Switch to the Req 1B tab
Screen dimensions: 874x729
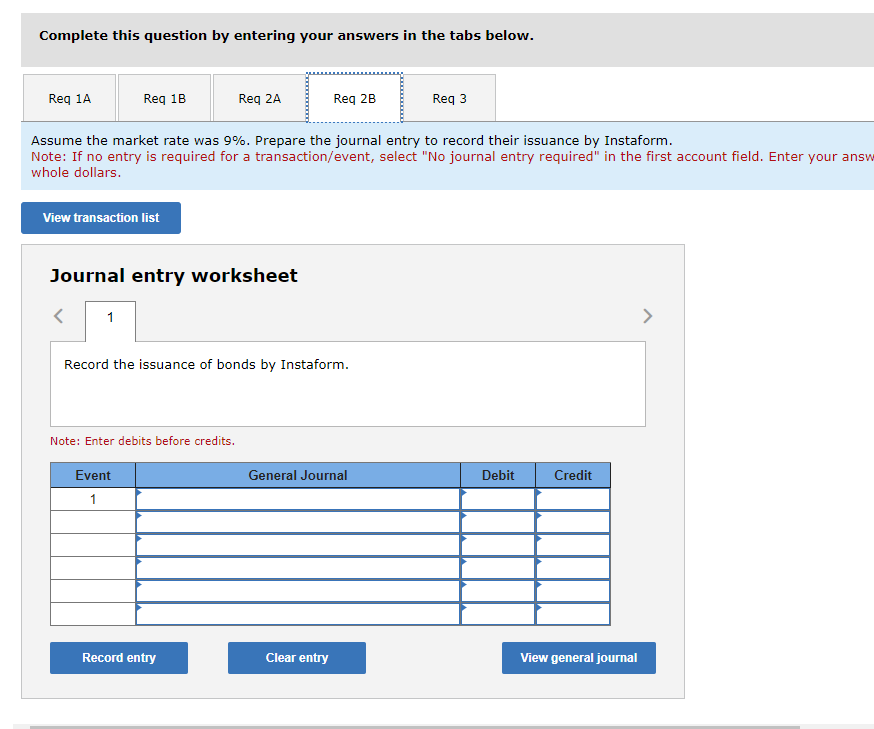(x=164, y=98)
